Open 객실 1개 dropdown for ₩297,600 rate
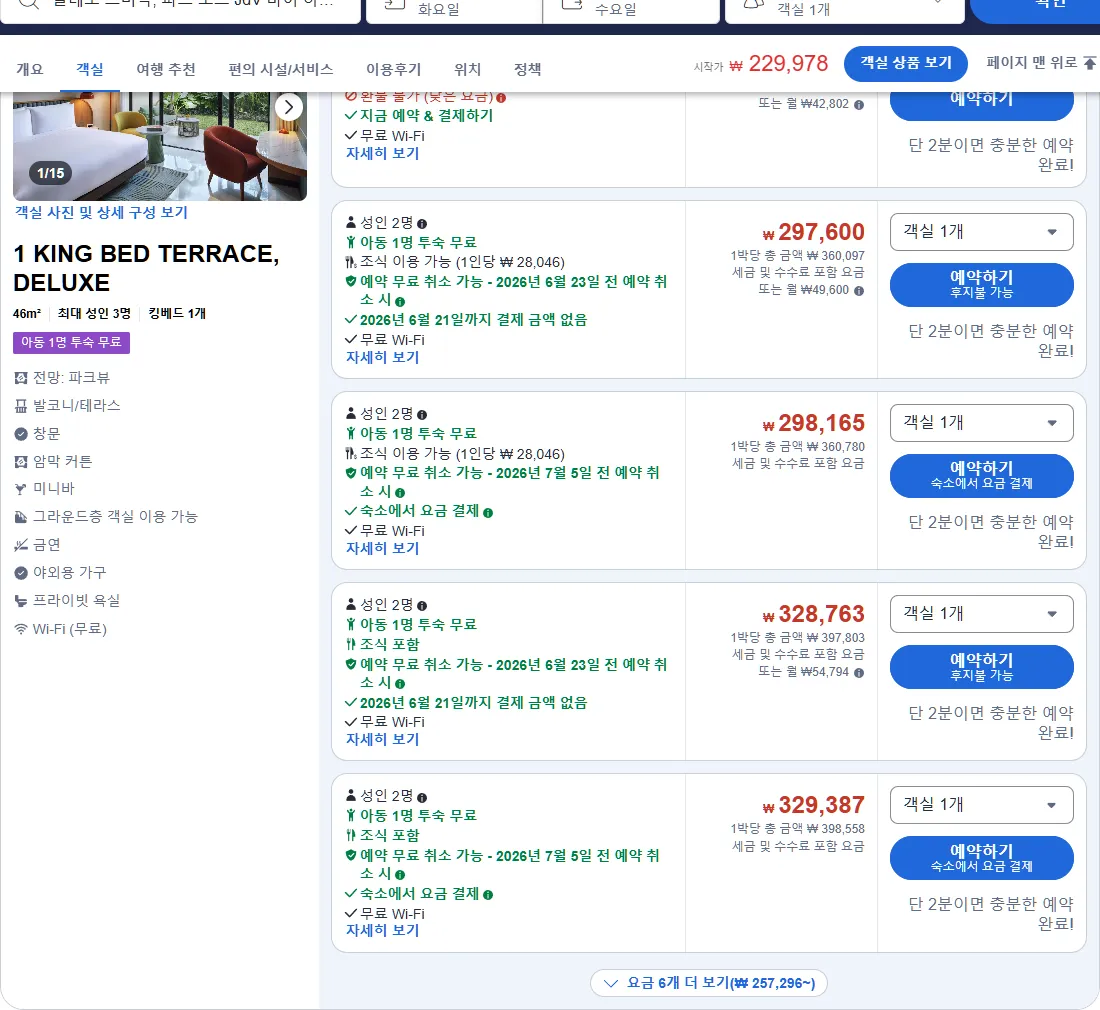Screen dimensions: 1100x1010 [981, 232]
